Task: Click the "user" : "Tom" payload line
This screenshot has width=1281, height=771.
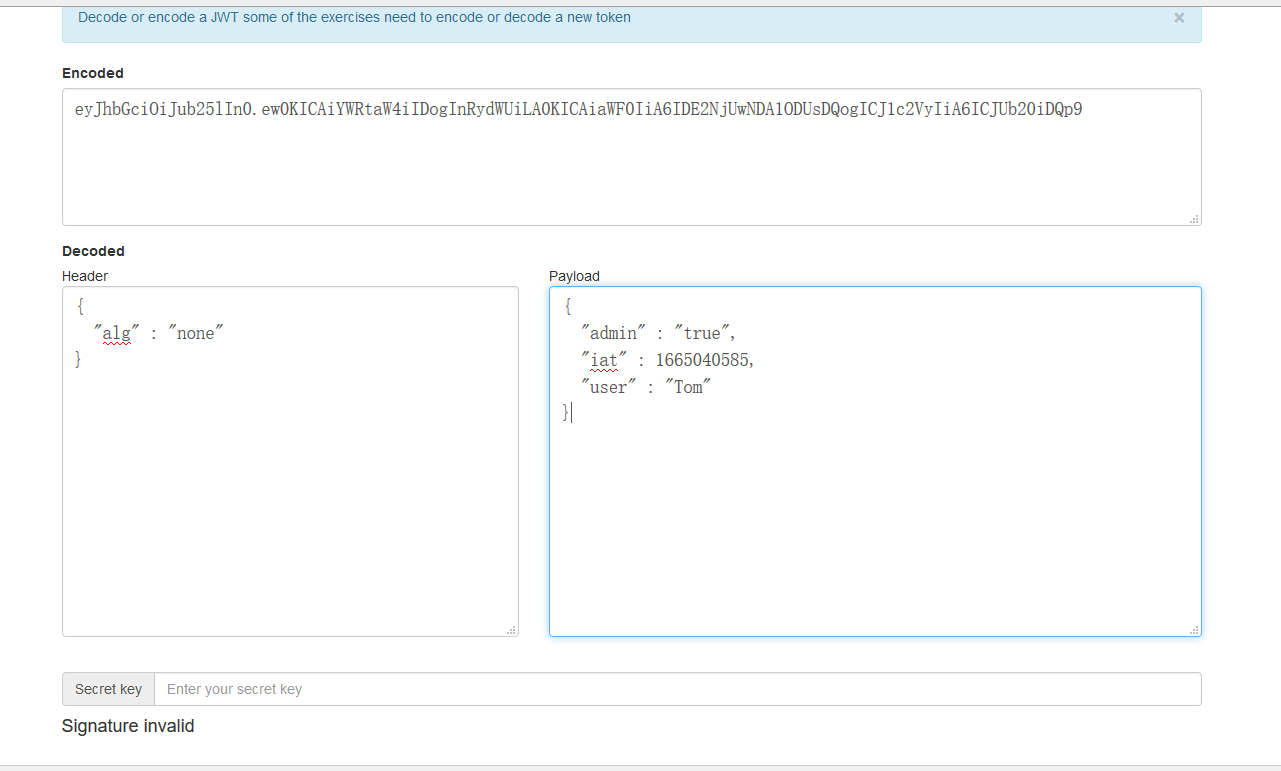Action: (646, 387)
